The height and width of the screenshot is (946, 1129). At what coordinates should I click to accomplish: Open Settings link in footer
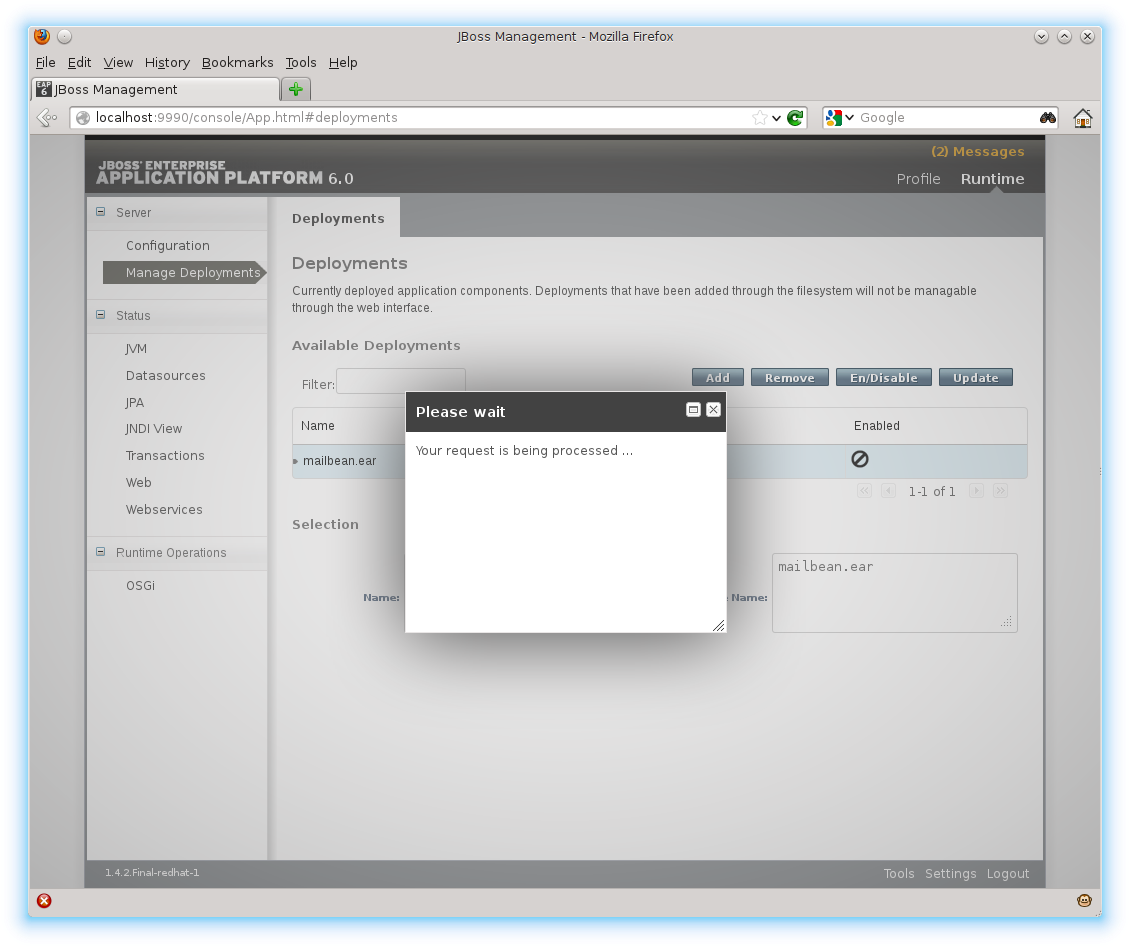pyautogui.click(x=950, y=873)
